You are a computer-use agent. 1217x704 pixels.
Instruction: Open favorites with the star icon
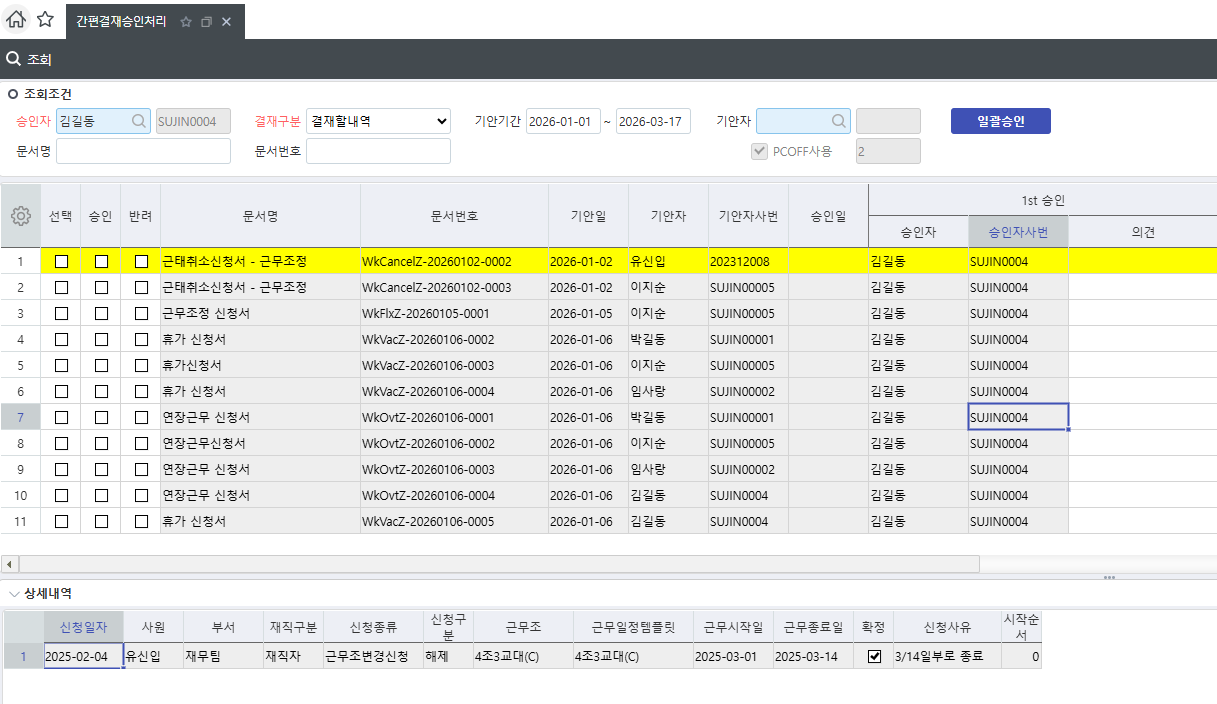[45, 20]
